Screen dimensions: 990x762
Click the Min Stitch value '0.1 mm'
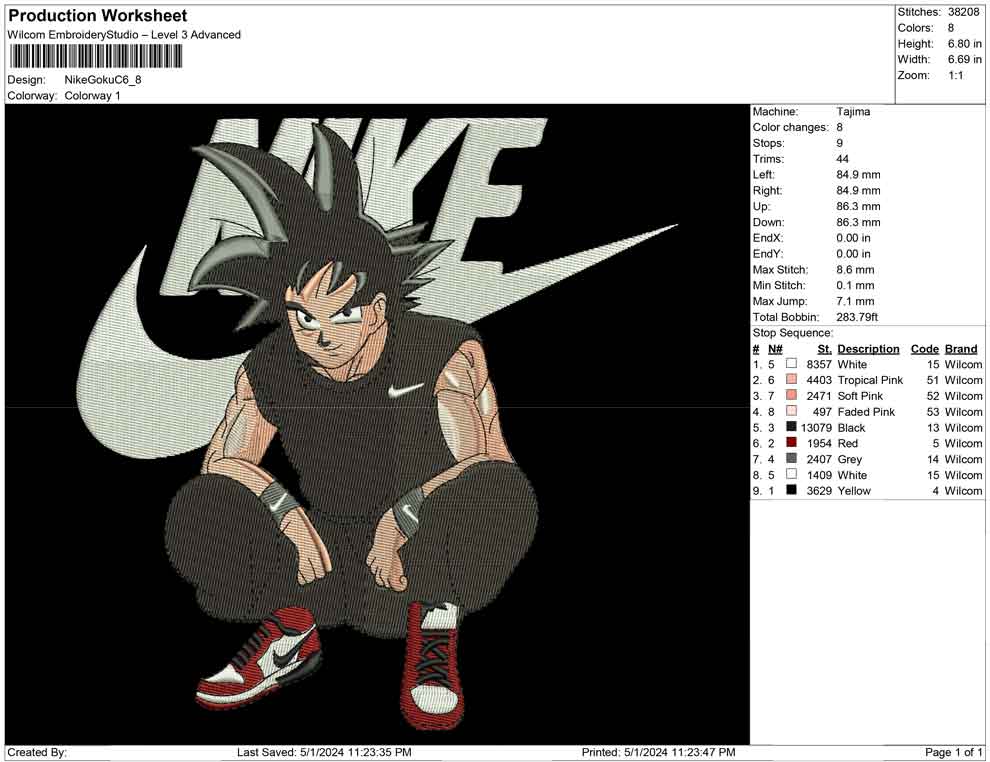(x=855, y=285)
